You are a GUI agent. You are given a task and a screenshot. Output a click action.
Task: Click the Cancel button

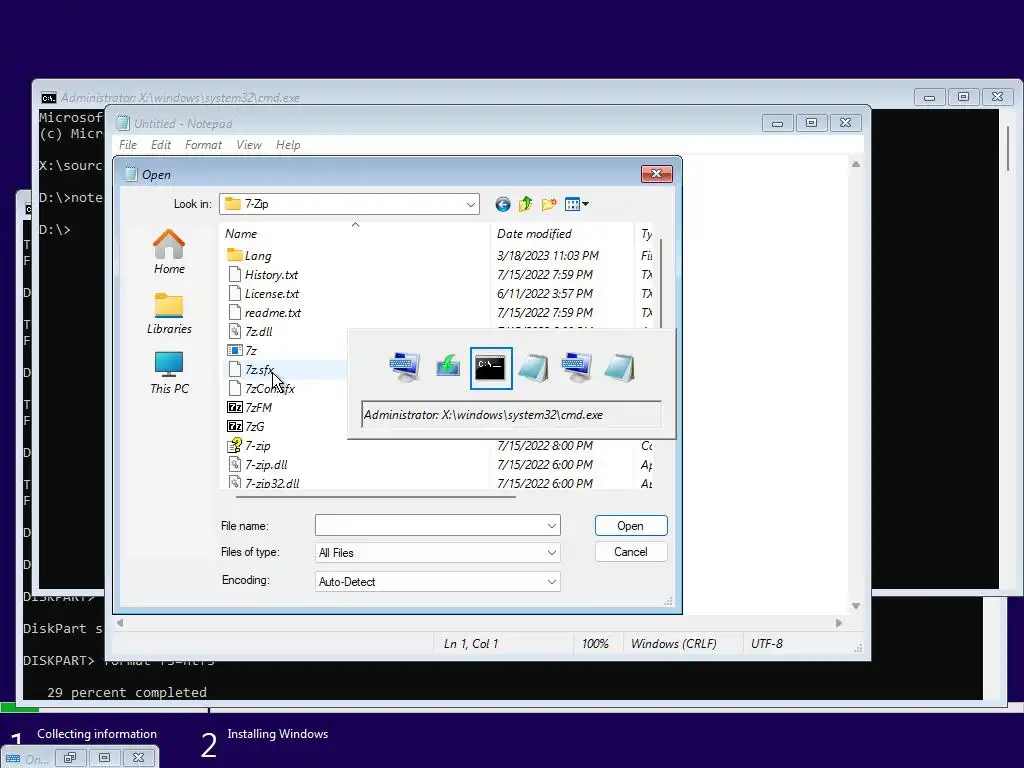pyautogui.click(x=631, y=552)
